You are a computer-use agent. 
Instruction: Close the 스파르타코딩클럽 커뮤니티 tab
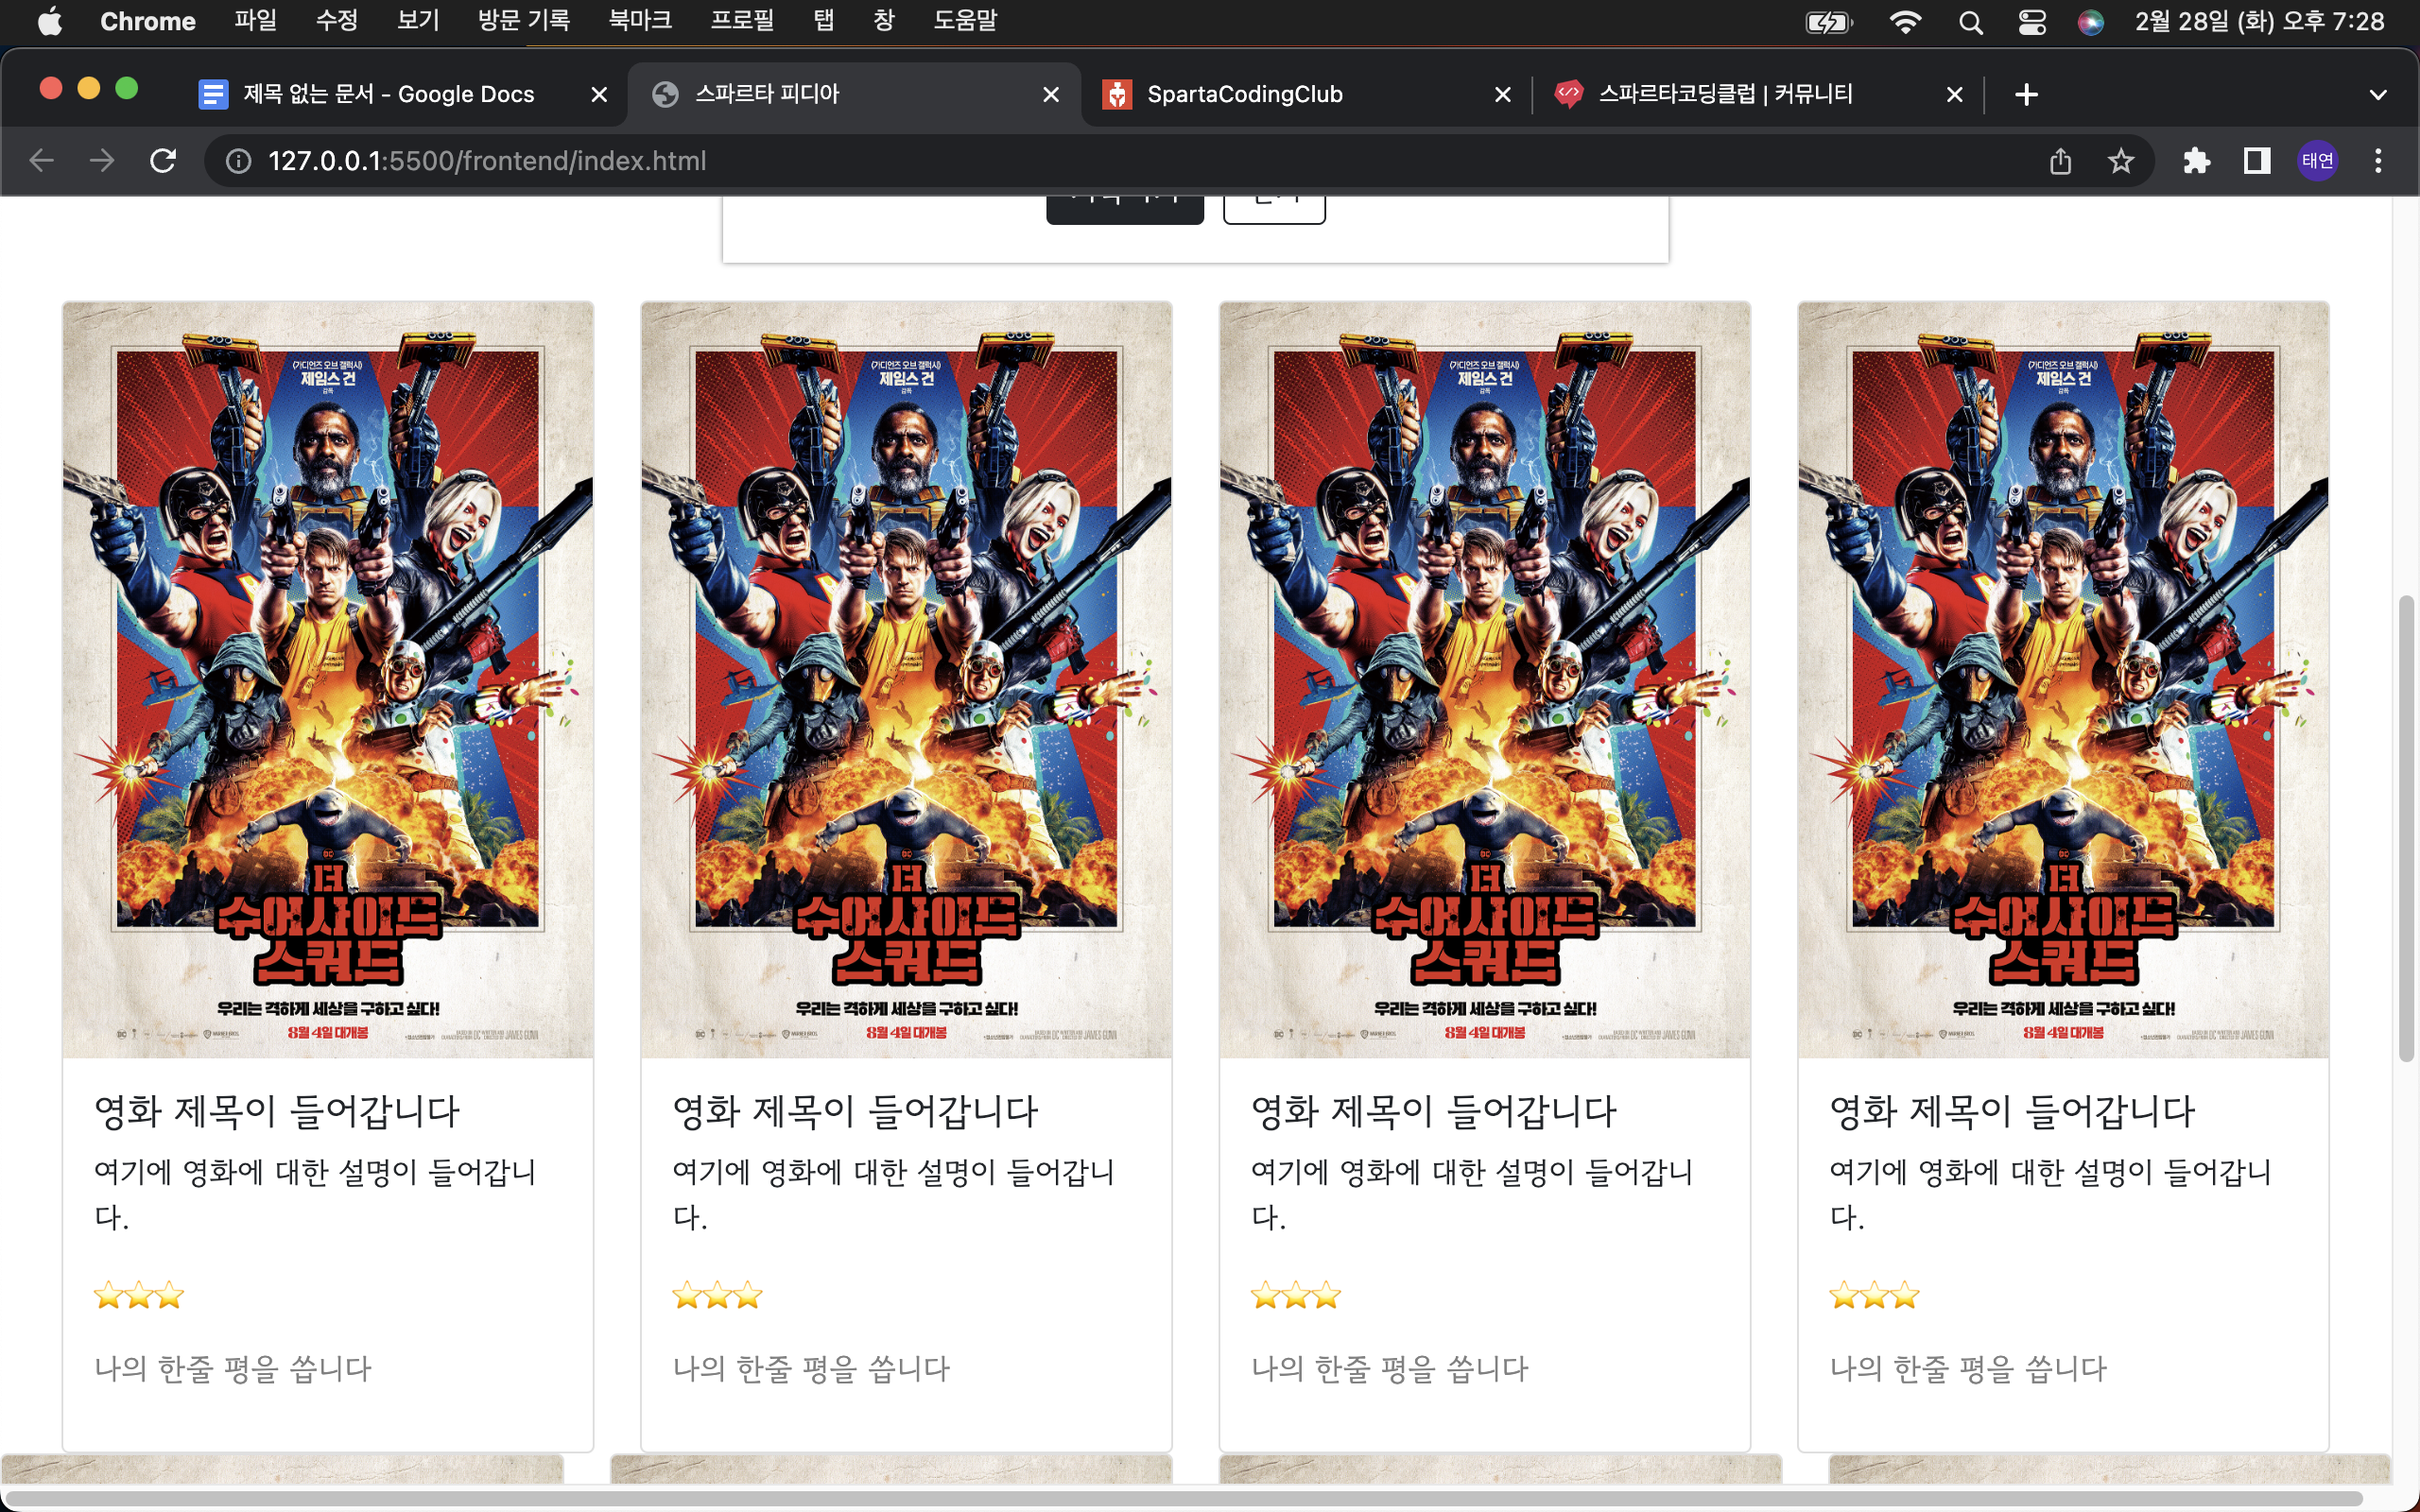(x=1954, y=94)
